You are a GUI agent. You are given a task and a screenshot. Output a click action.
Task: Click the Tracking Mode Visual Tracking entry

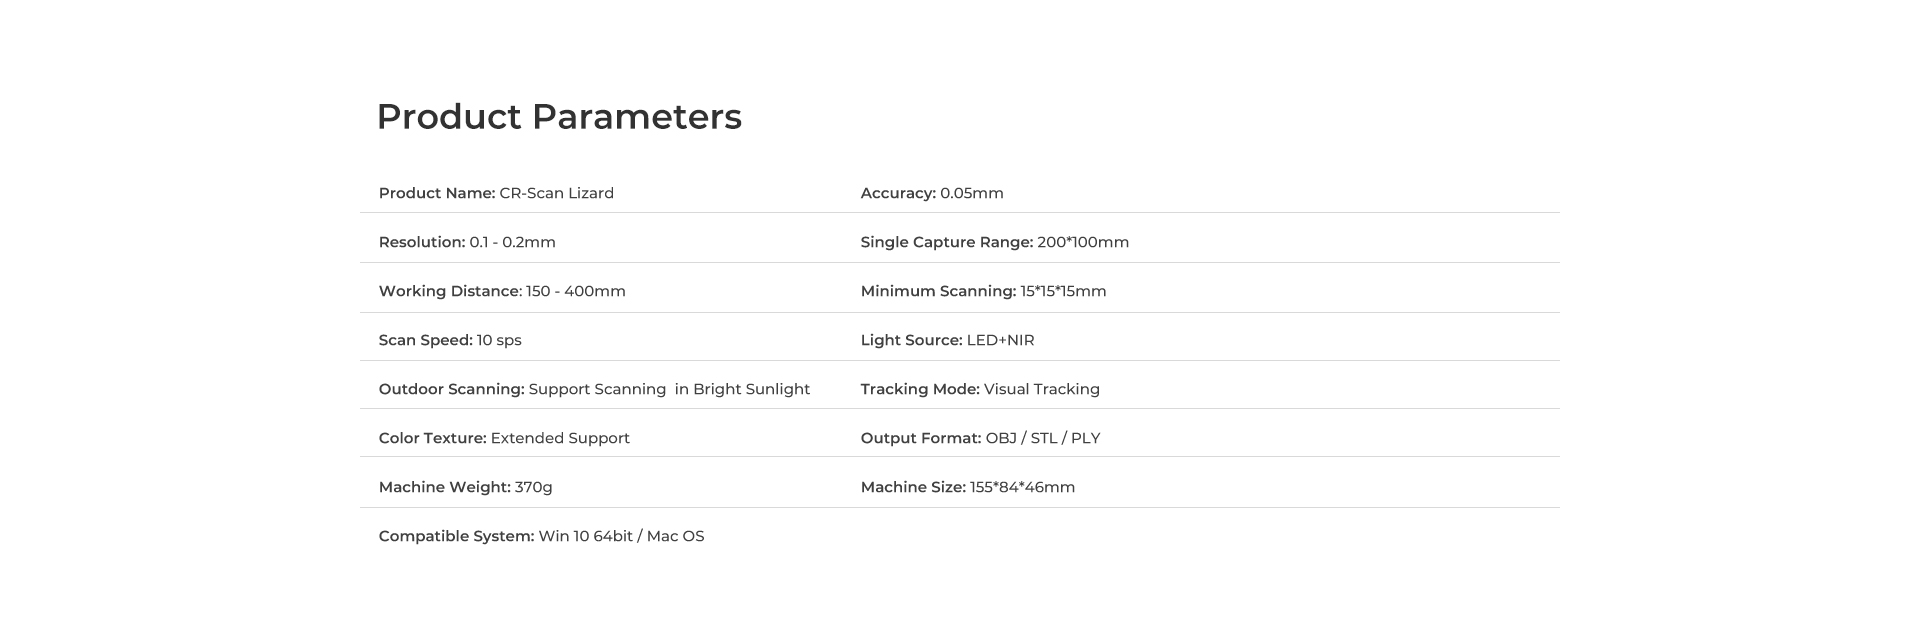click(979, 389)
